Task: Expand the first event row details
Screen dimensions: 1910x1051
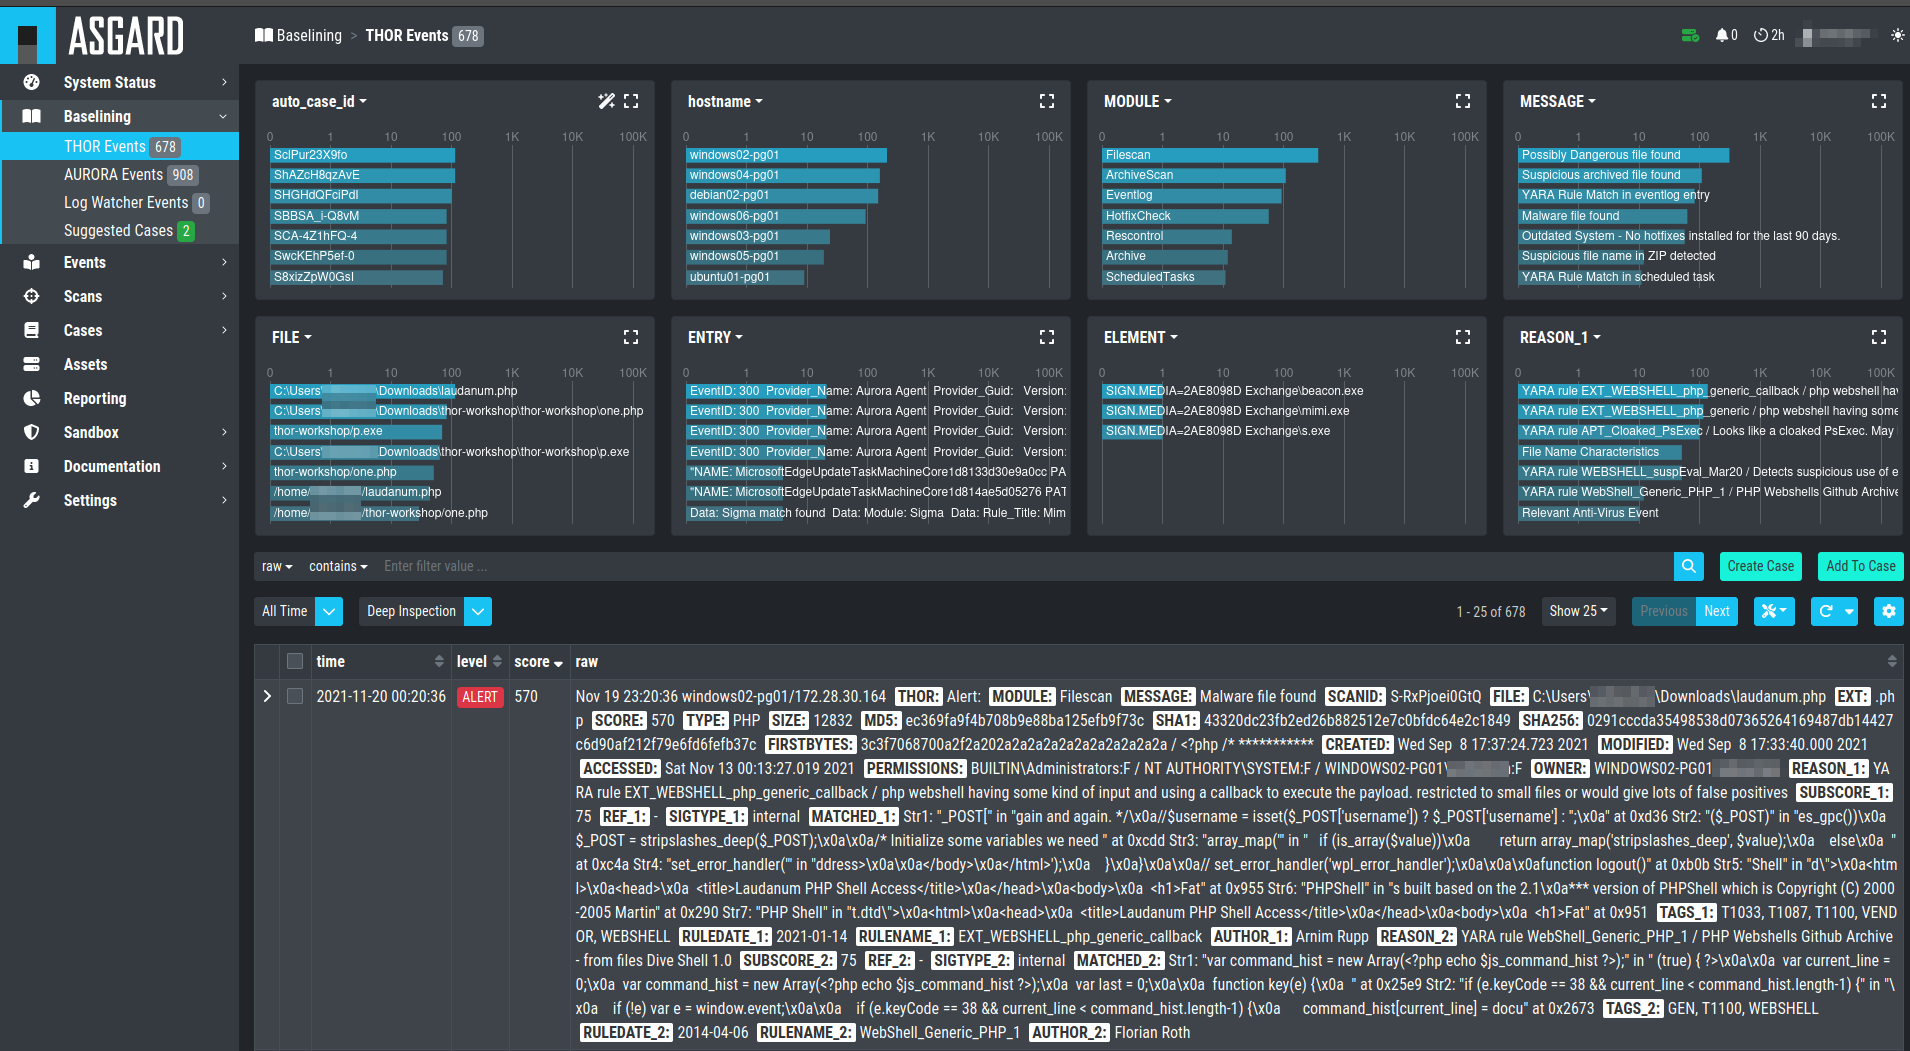Action: 267,696
